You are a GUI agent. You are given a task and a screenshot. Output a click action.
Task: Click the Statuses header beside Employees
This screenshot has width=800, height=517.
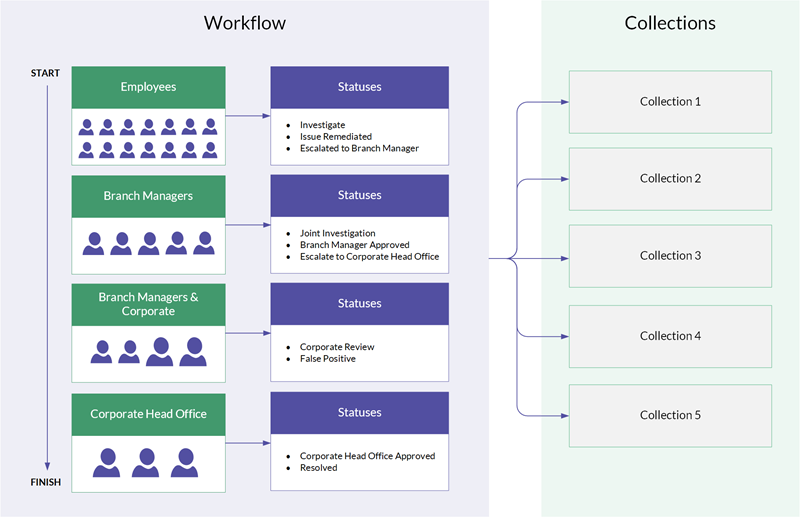coord(359,87)
